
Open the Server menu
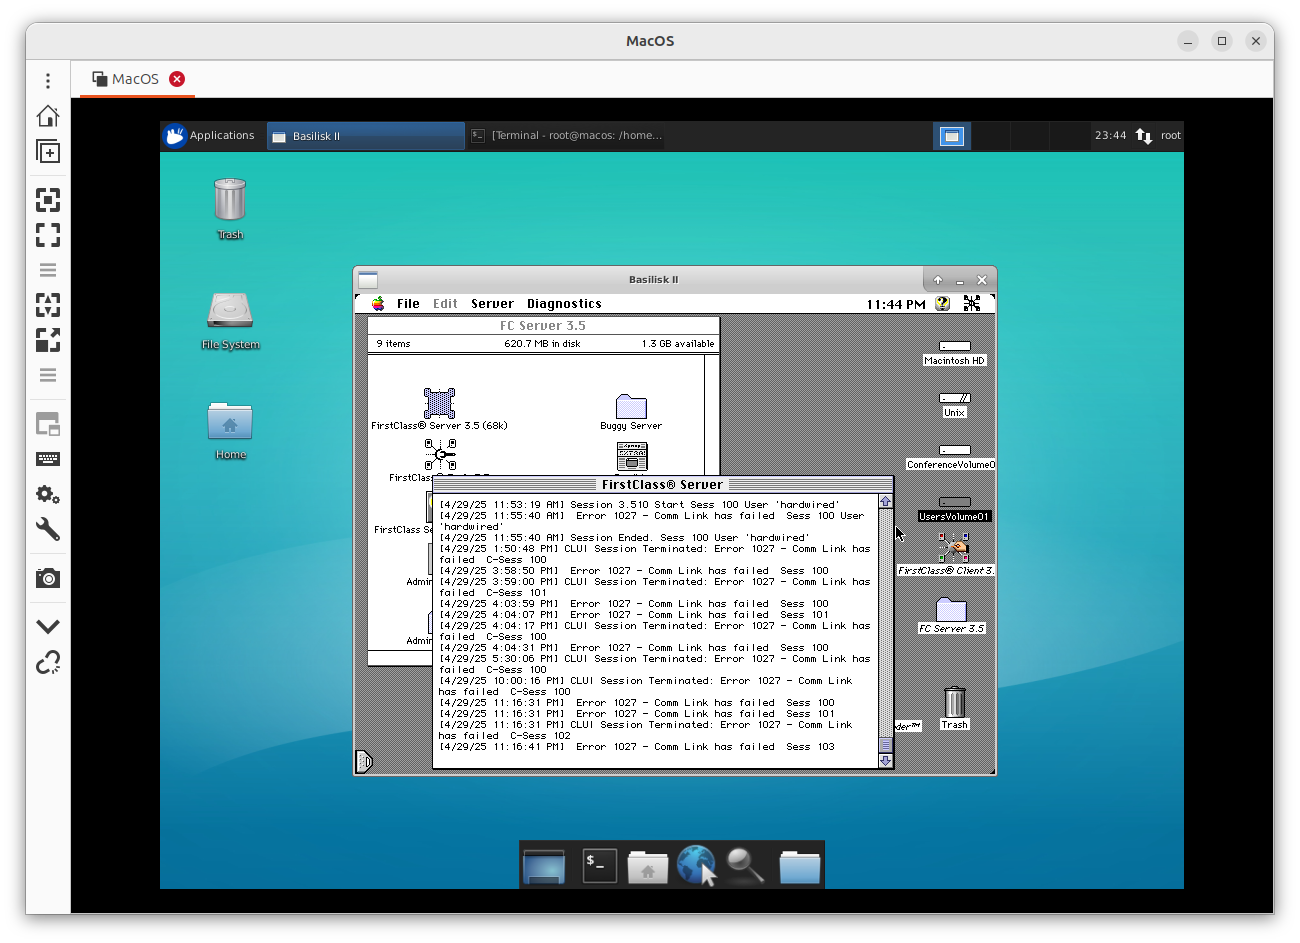[492, 304]
